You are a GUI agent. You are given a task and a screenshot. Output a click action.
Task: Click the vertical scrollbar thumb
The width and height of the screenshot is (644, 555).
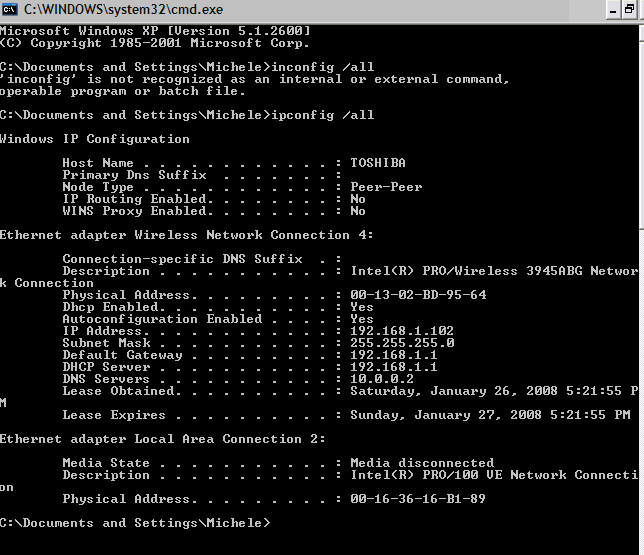pos(642,134)
